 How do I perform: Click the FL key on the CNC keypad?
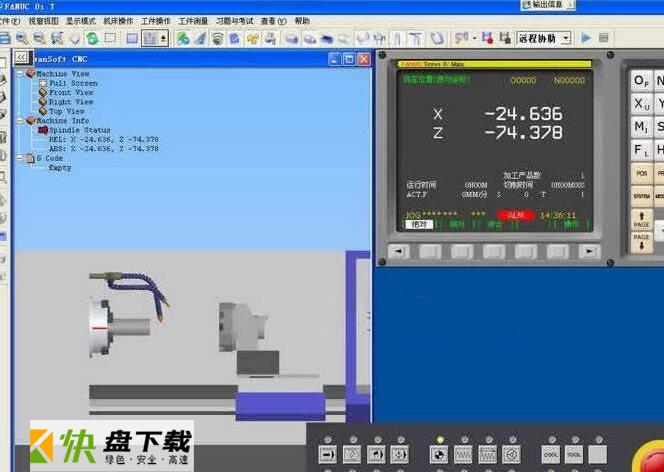(642, 150)
